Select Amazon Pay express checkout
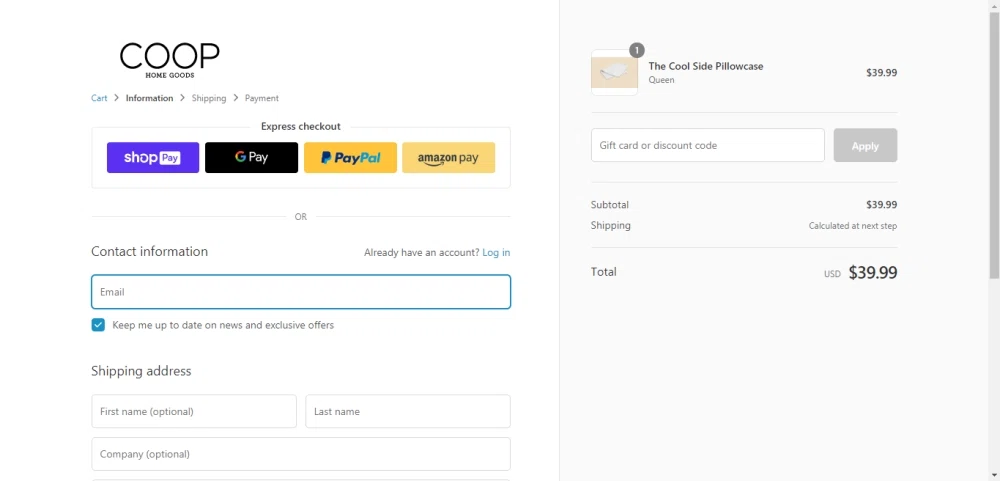The image size is (1000, 481). (x=448, y=158)
